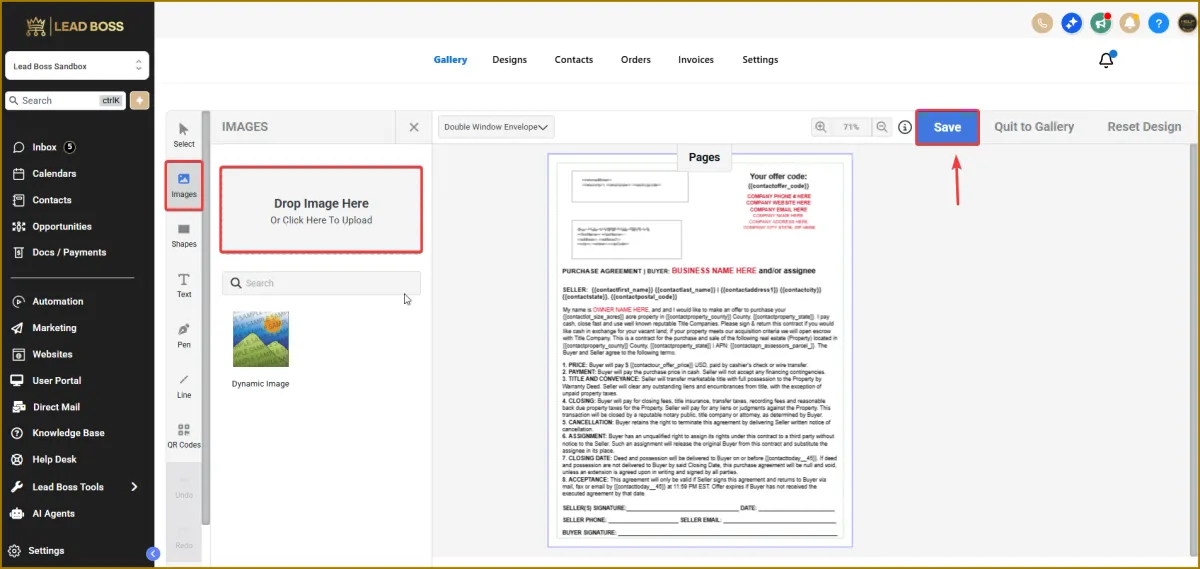The width and height of the screenshot is (1200, 569).
Task: Open the Pages tab above canvas
Action: tap(704, 157)
